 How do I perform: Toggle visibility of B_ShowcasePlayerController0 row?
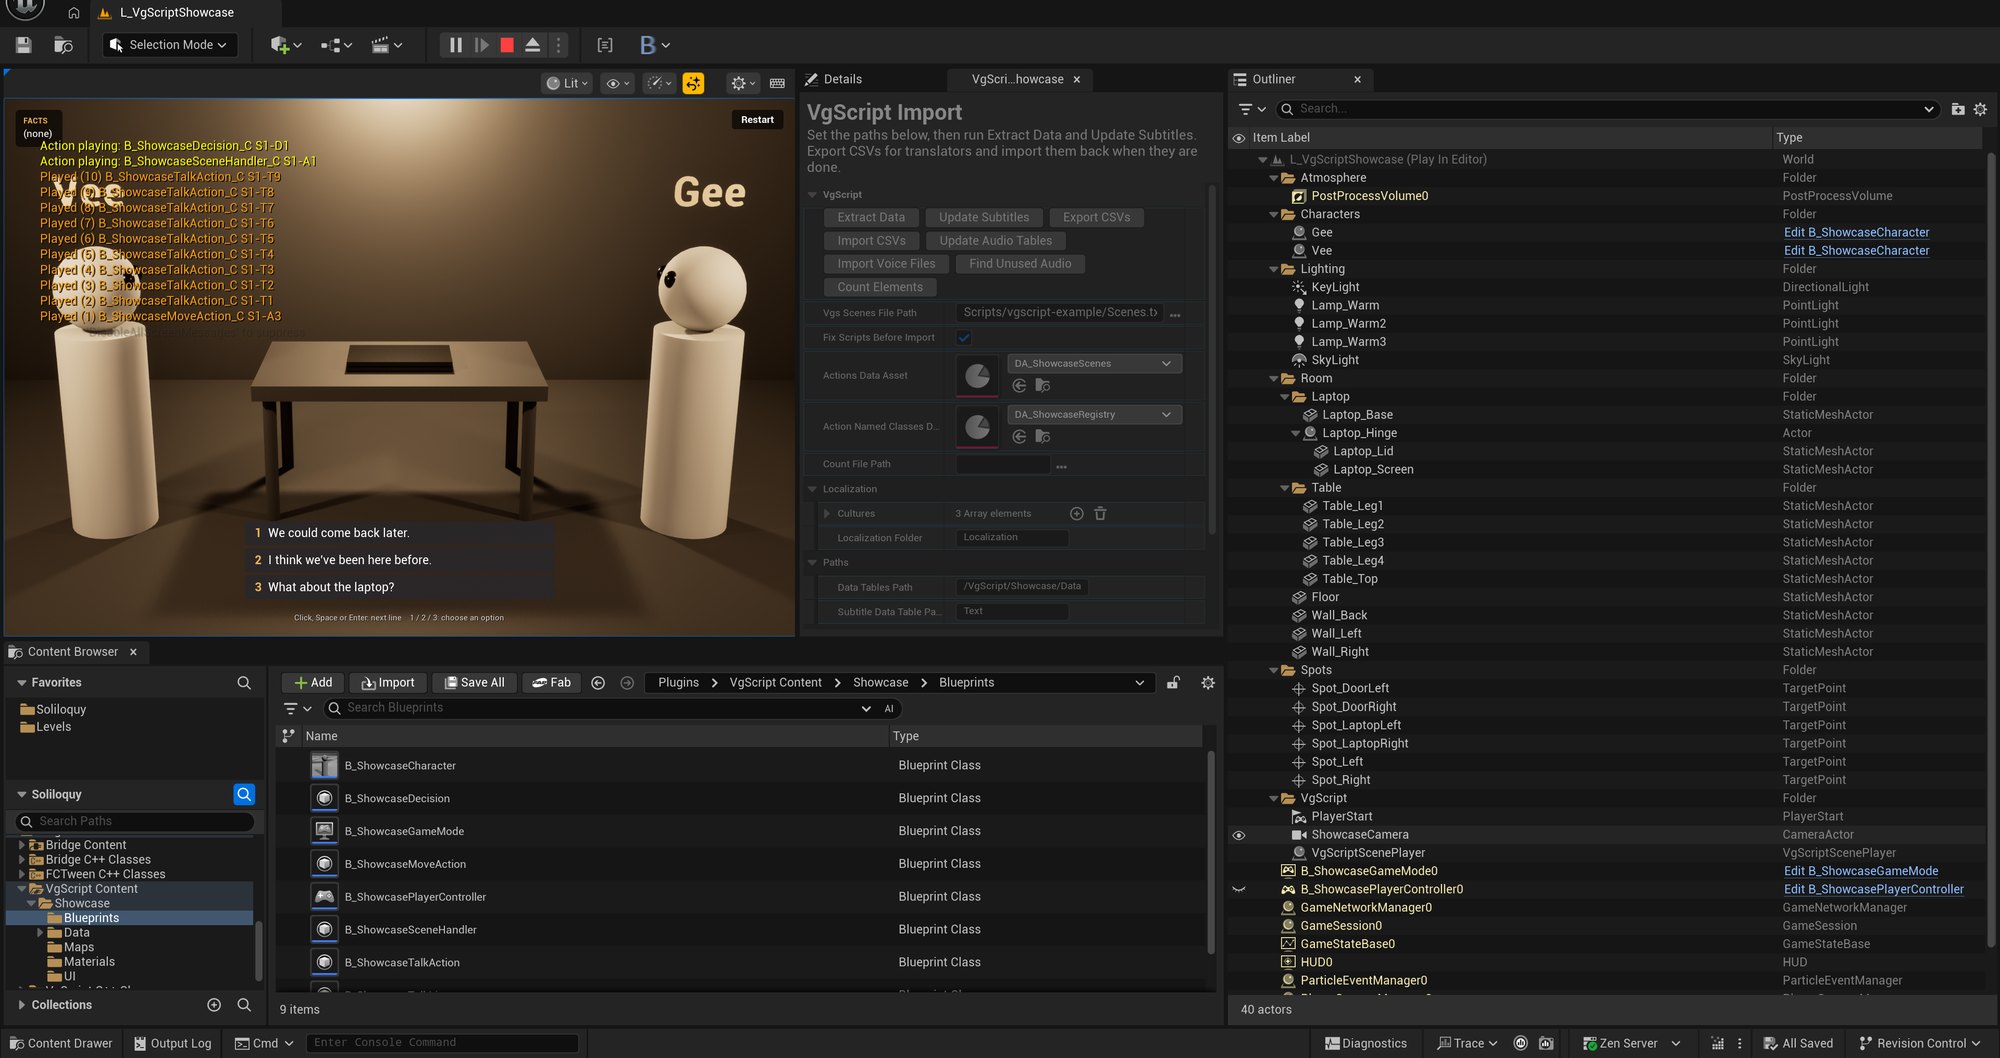[x=1239, y=890]
